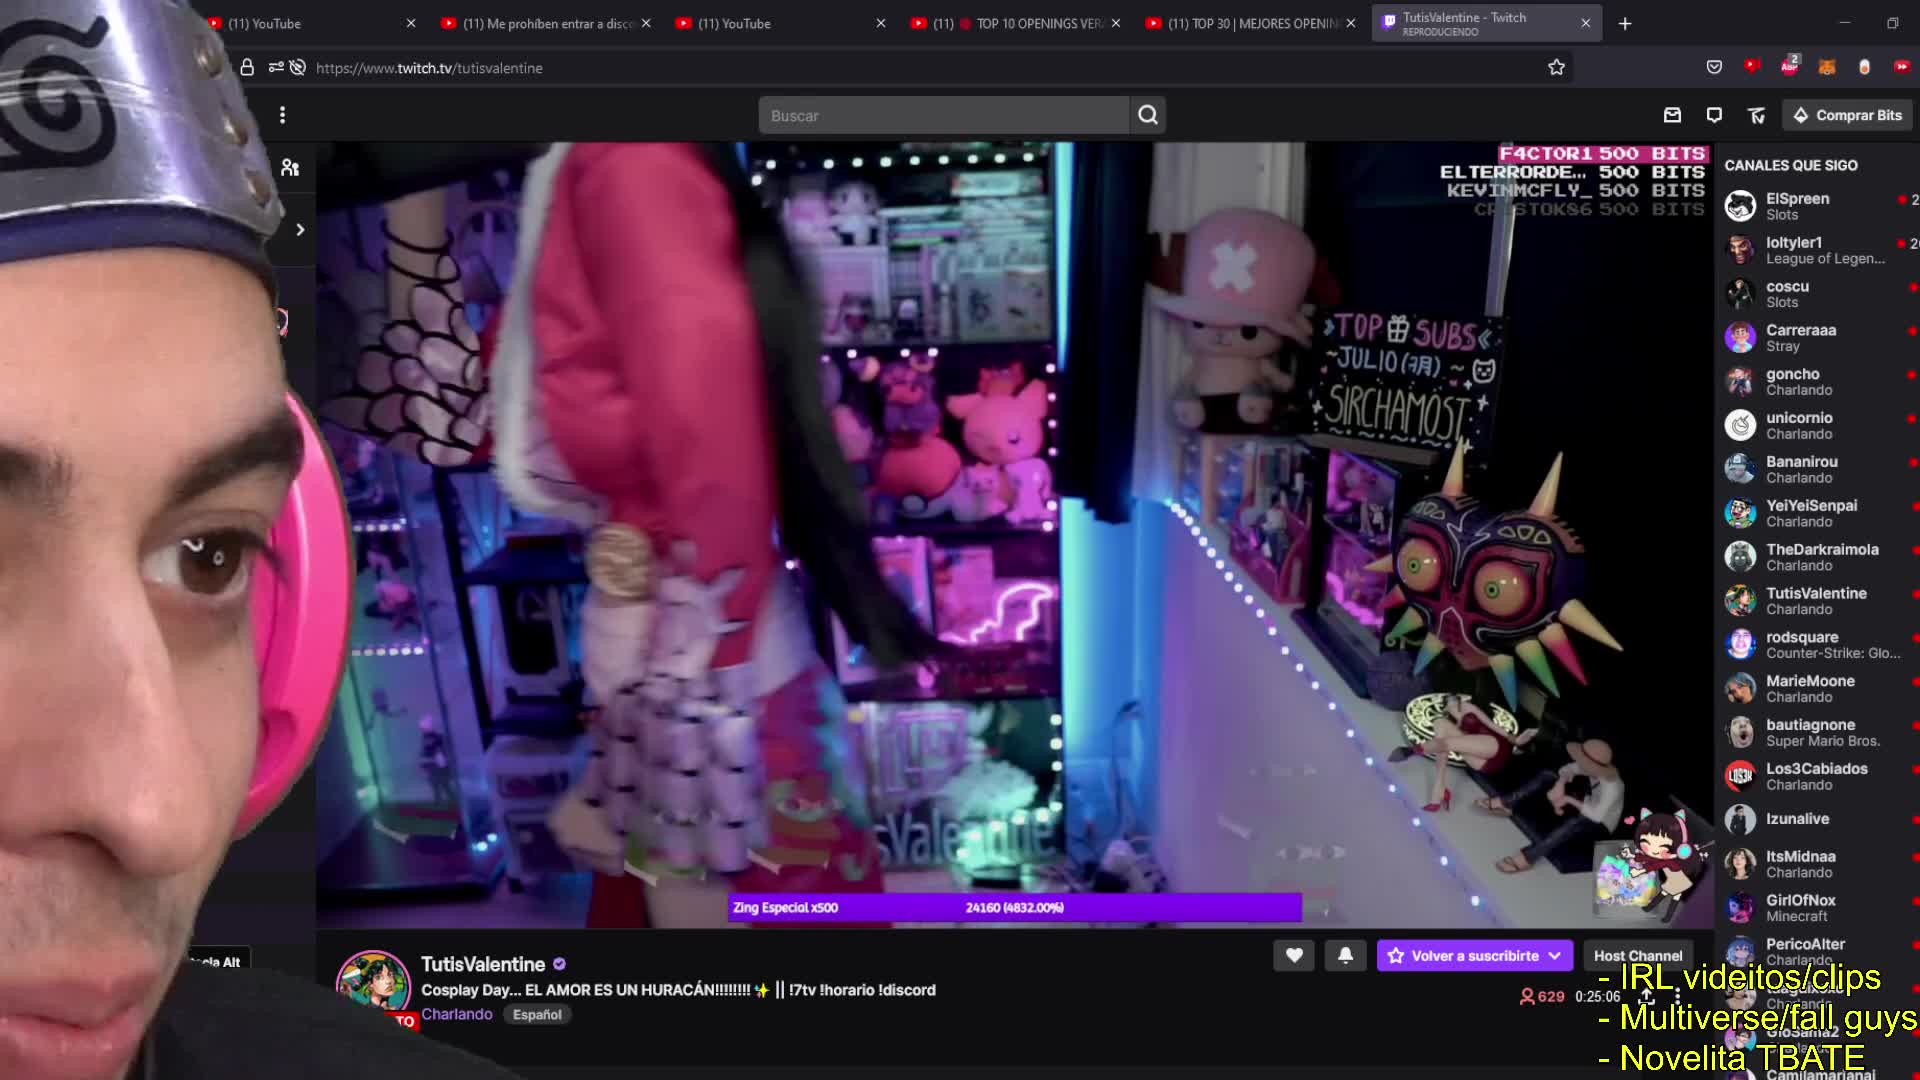Open the Twitch inbox notifications icon
Screen dimensions: 1920x1080
(1672, 115)
